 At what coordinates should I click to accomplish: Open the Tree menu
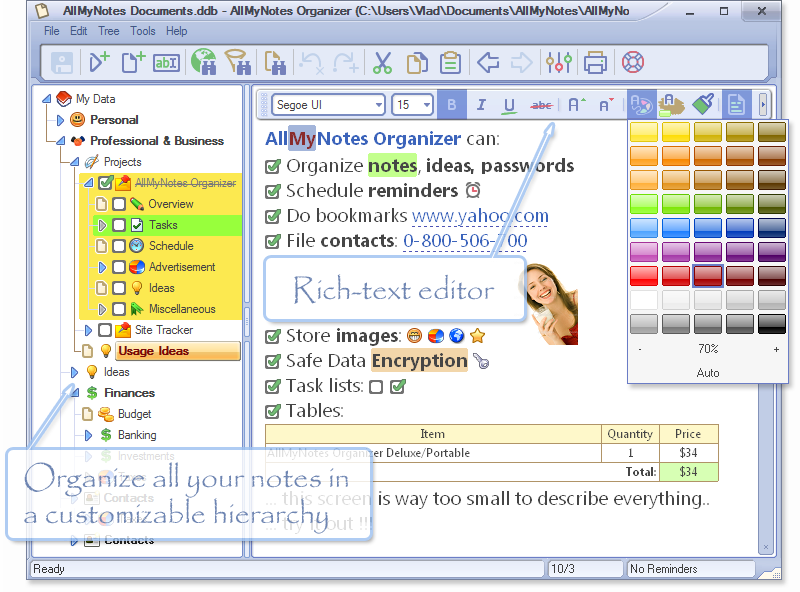(109, 31)
